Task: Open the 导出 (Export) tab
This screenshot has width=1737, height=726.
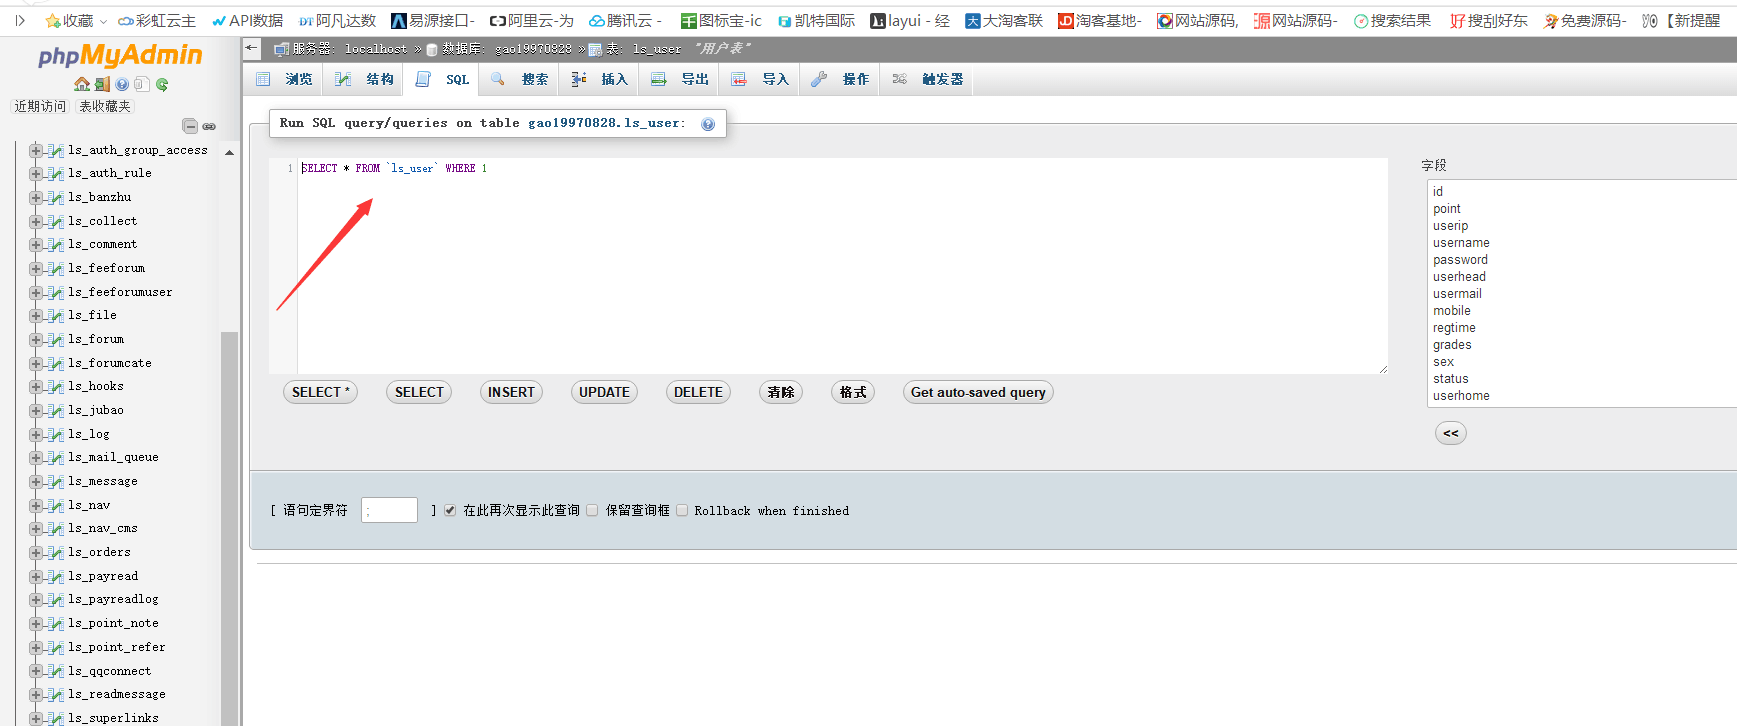Action: tap(680, 79)
